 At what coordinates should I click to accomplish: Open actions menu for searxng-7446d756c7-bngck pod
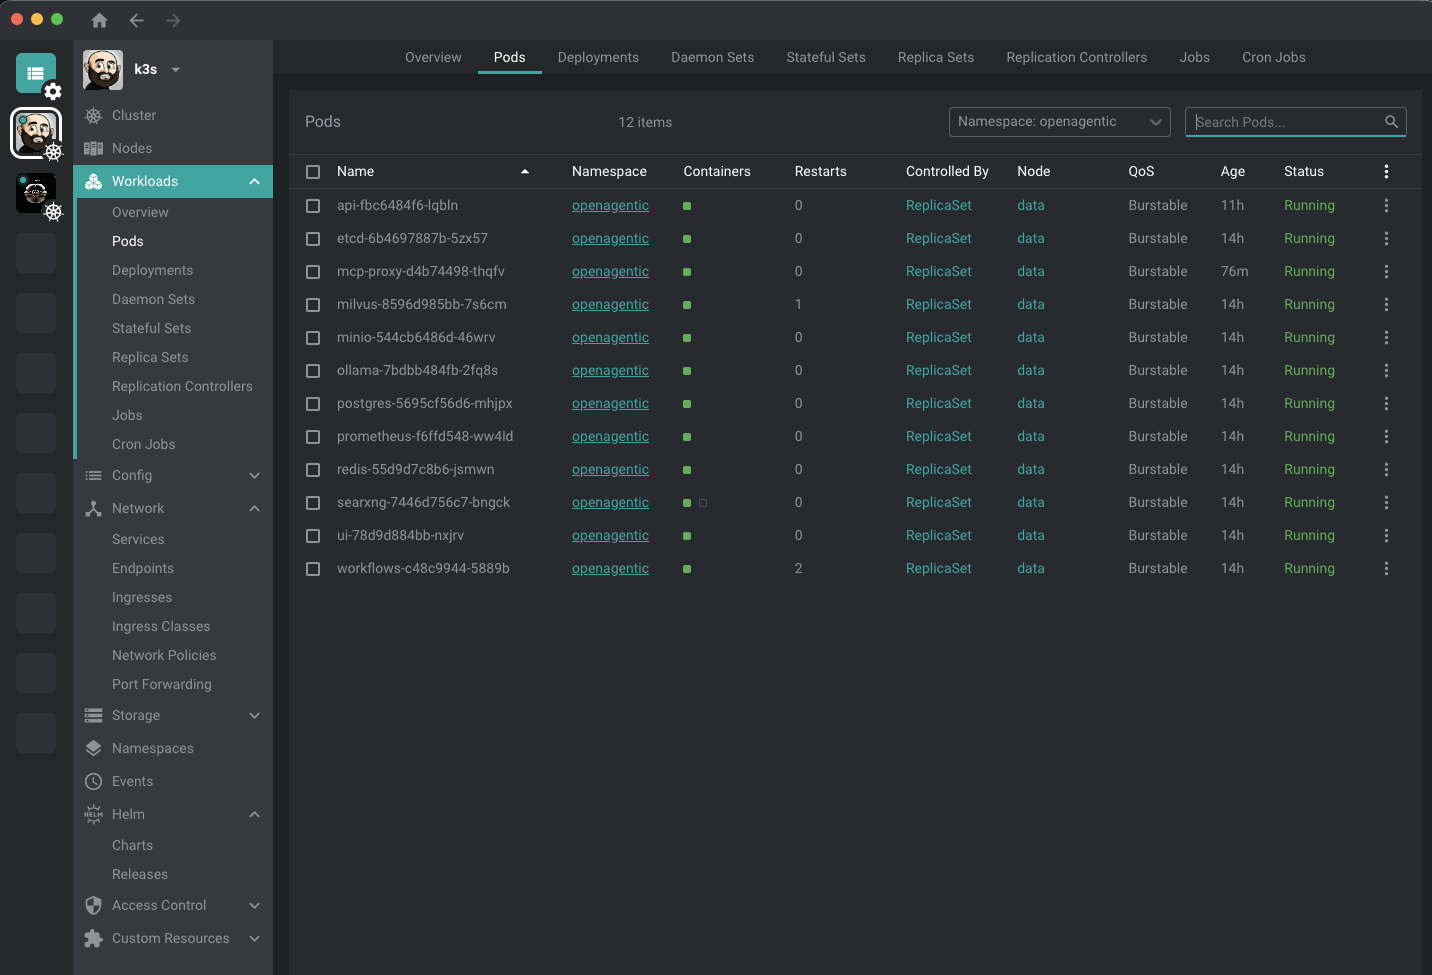tap(1386, 502)
